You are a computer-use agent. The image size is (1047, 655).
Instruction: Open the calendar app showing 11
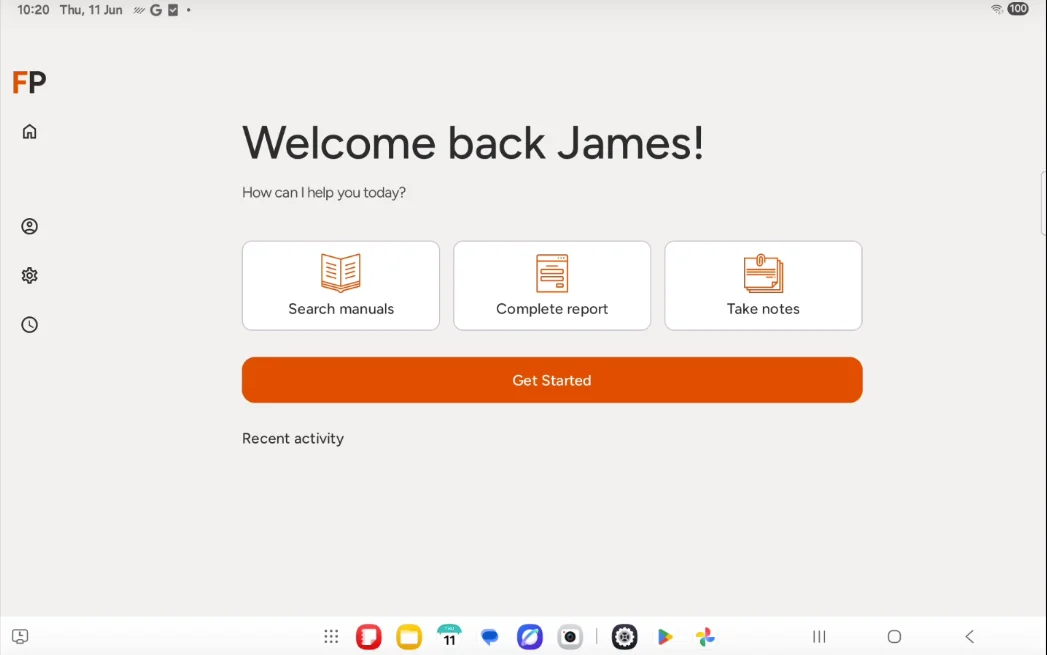point(449,637)
